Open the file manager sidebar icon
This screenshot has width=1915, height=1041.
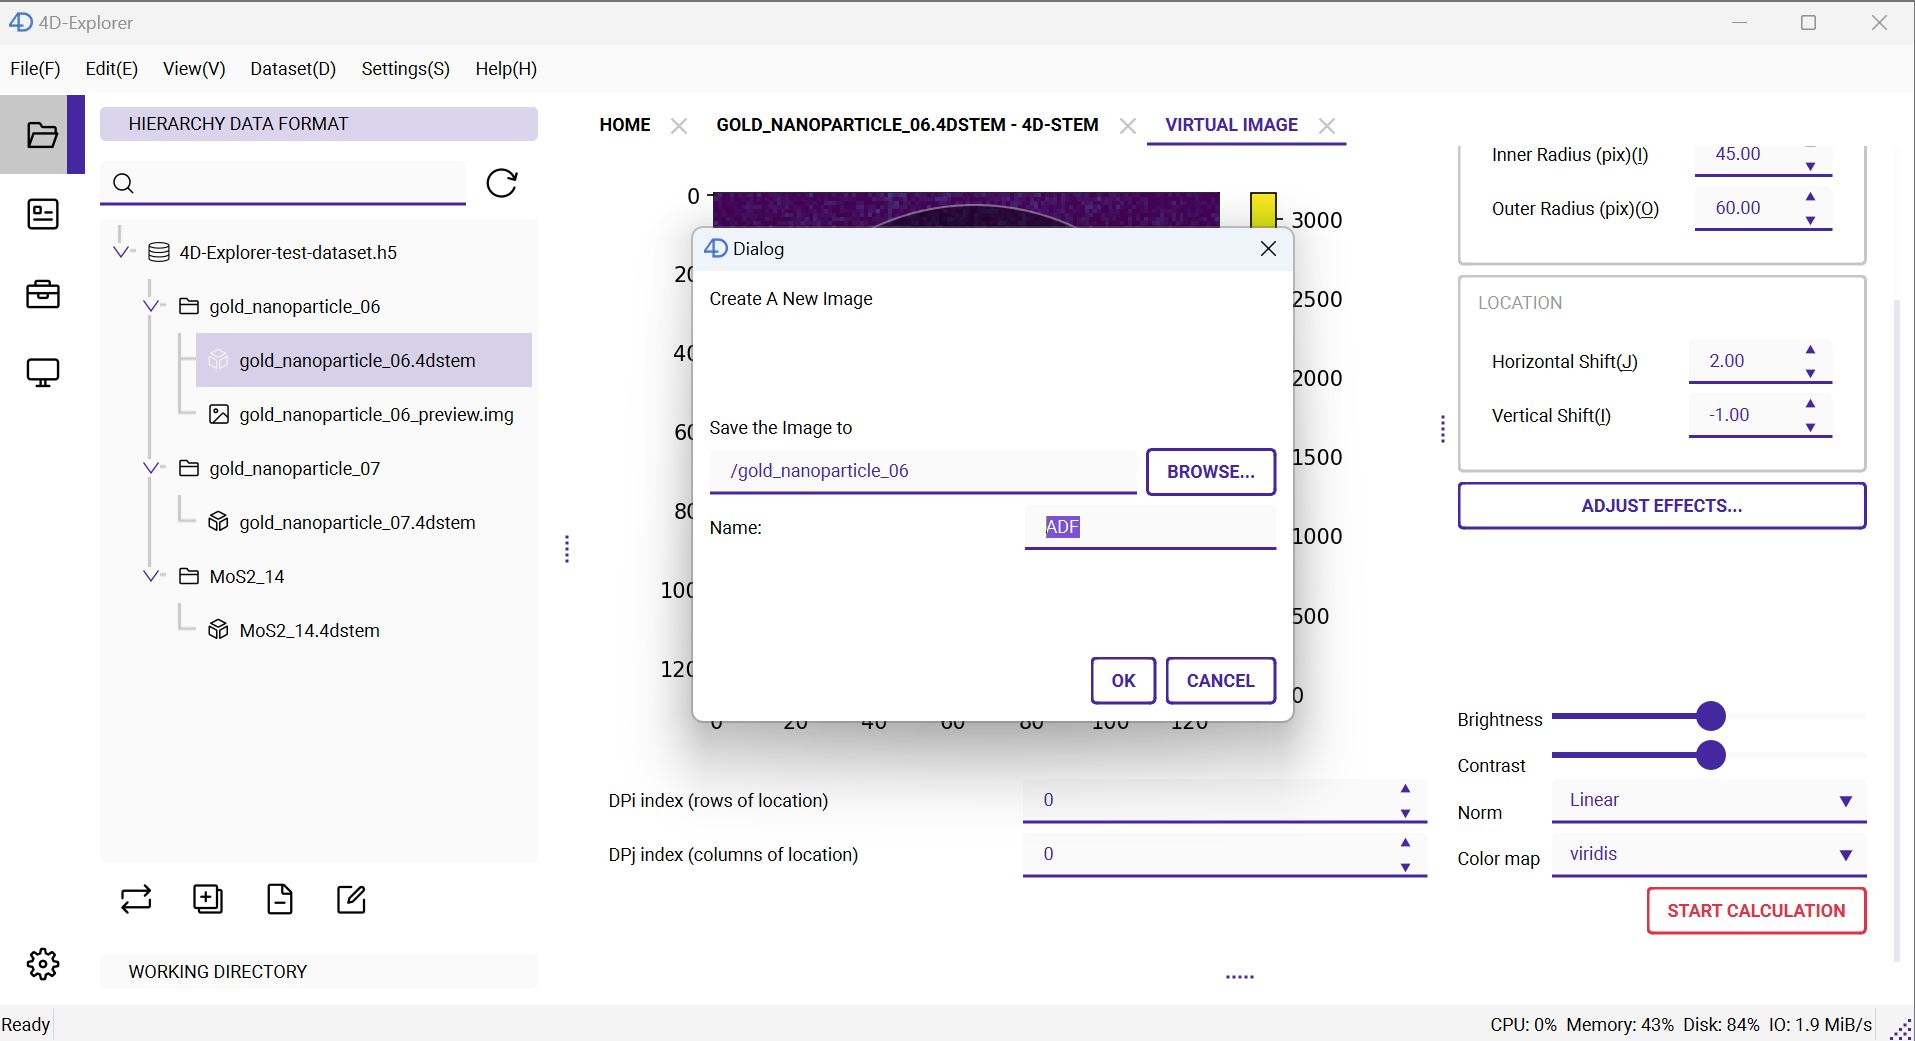coord(42,135)
